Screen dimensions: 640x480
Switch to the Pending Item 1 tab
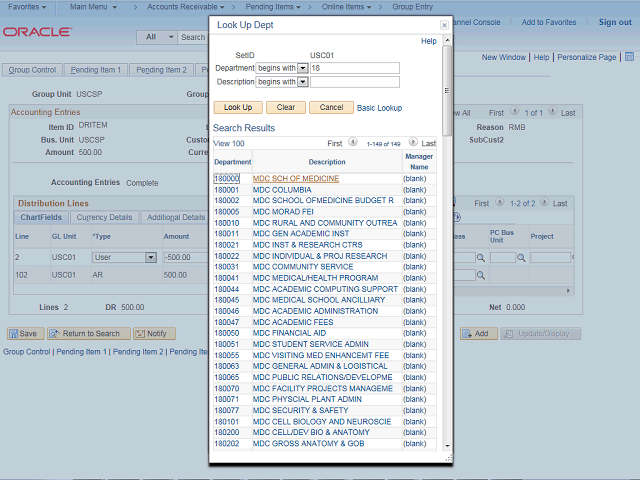point(96,70)
